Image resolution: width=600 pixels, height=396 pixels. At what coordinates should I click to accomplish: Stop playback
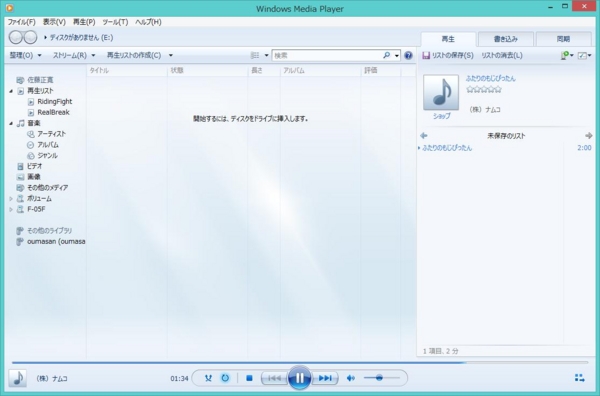tap(249, 378)
